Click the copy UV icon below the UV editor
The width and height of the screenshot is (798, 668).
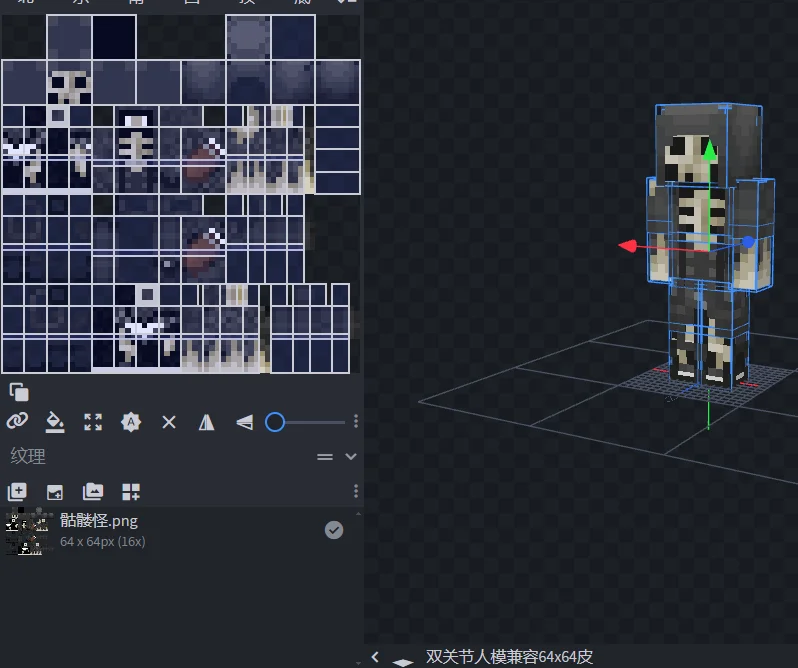pos(19,392)
